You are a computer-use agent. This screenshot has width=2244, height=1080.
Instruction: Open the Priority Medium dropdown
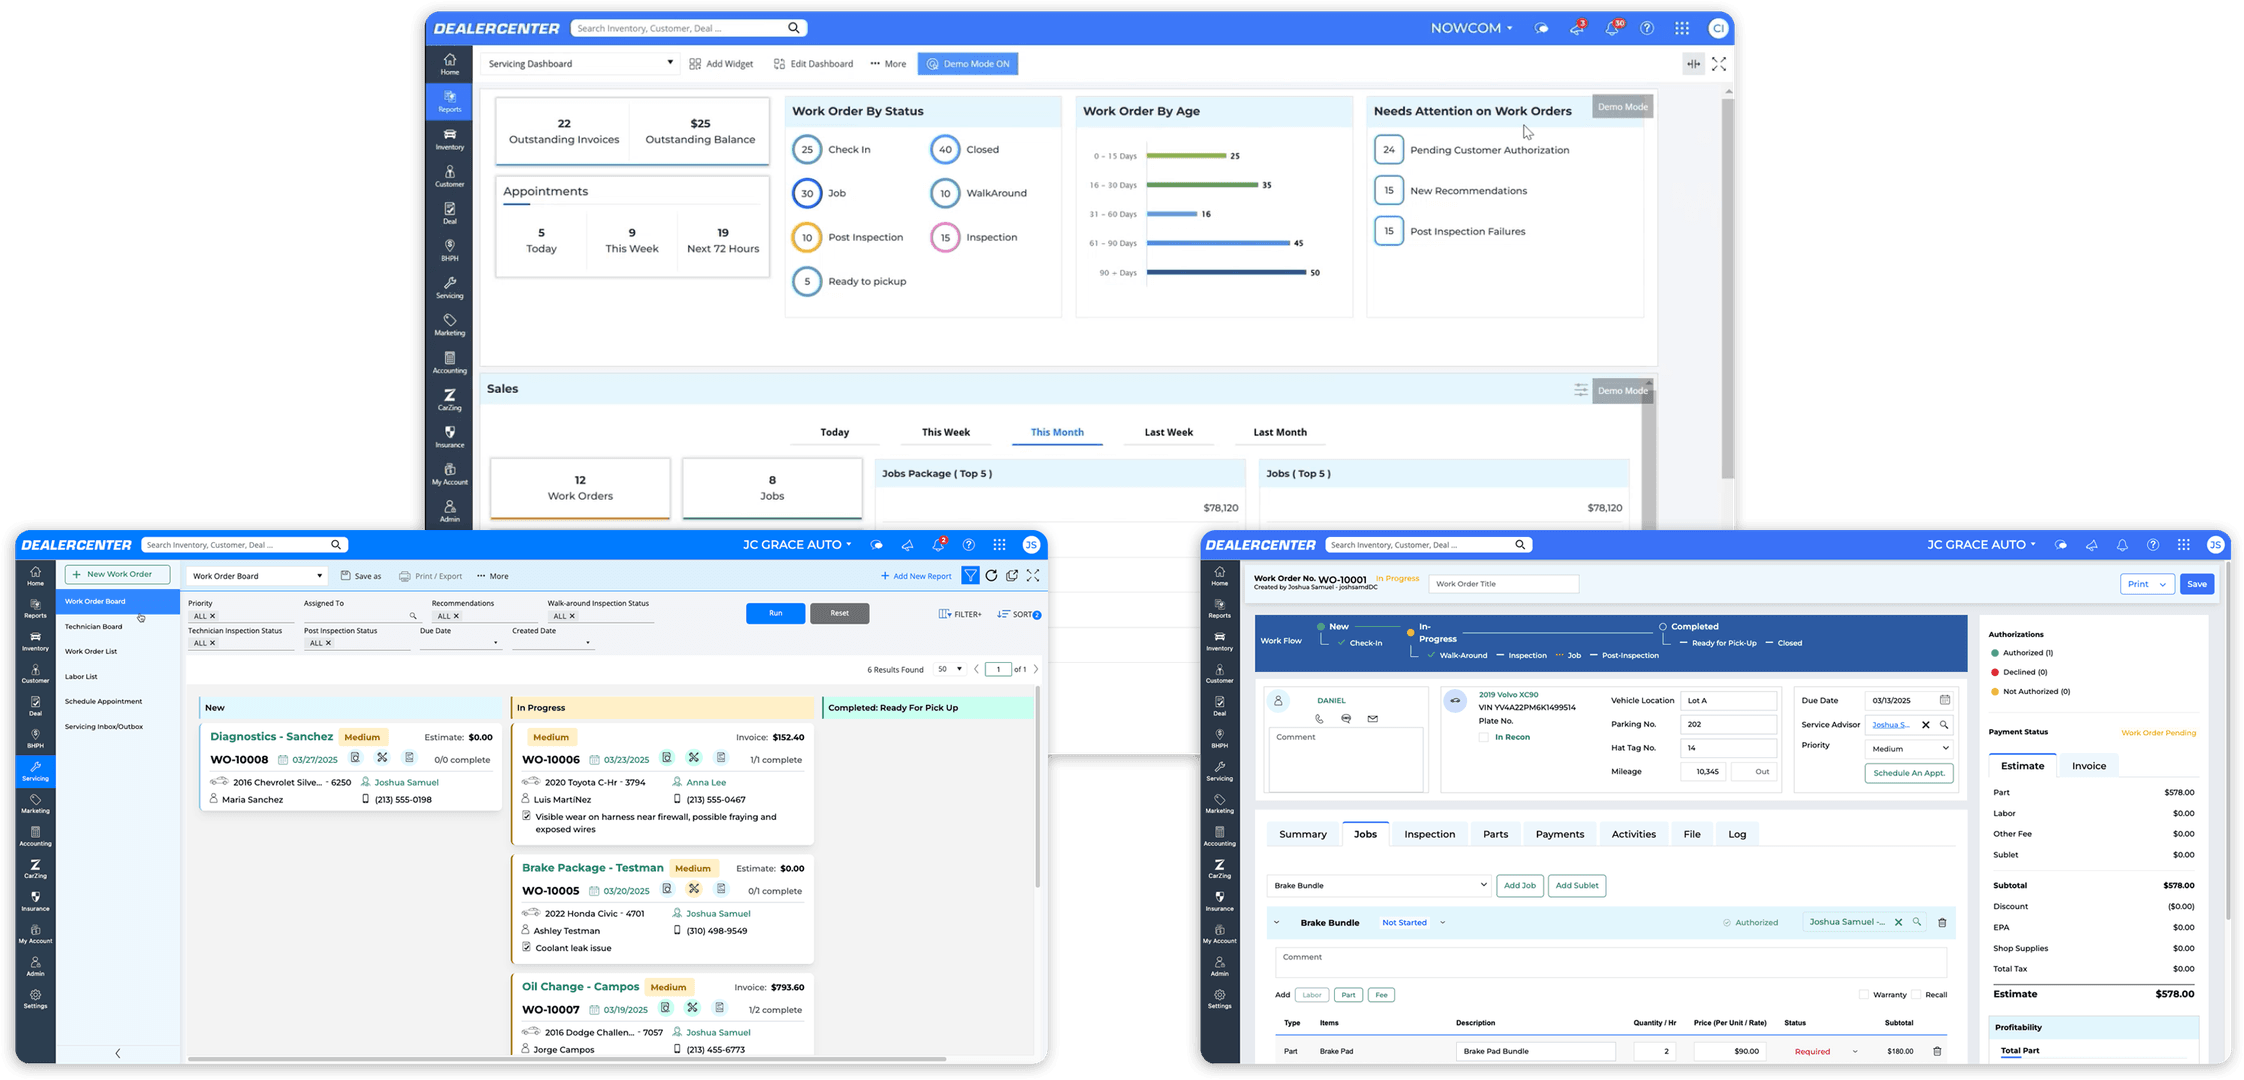1909,748
